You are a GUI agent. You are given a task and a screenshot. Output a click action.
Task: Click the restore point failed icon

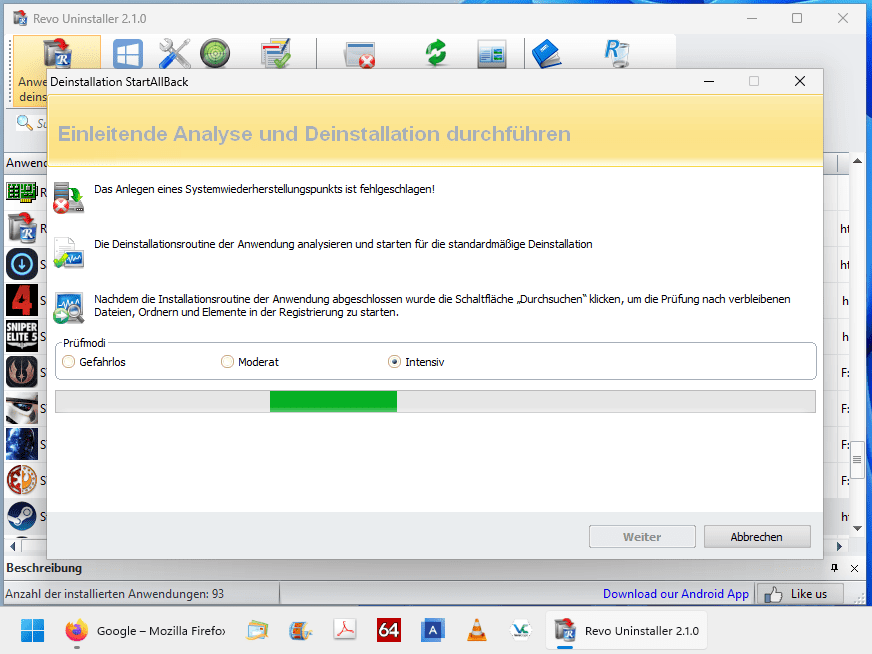coord(68,197)
